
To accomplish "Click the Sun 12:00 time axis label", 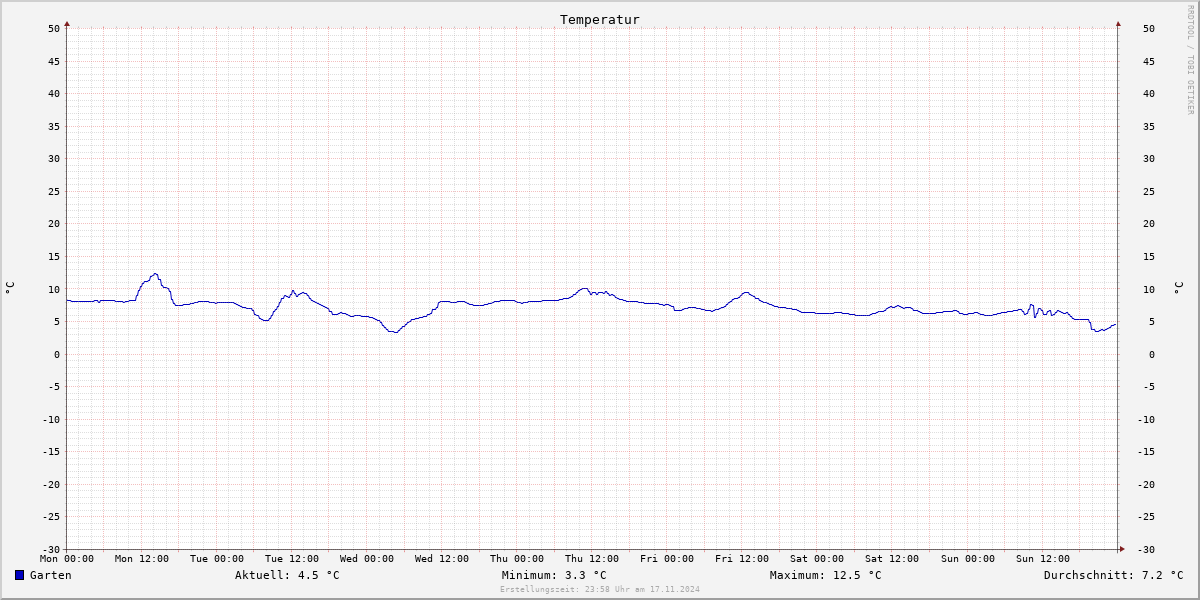I will click(1042, 559).
